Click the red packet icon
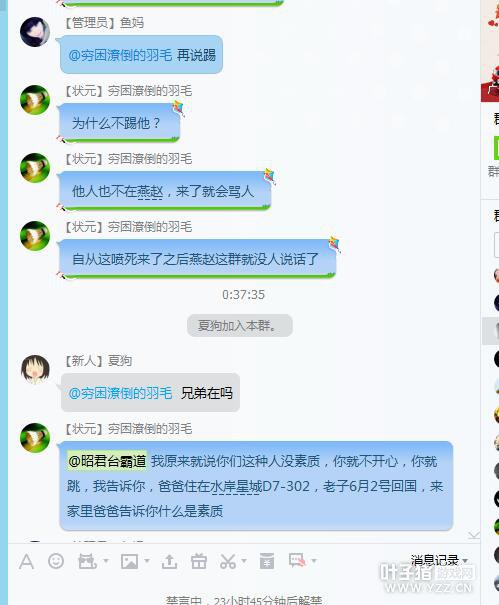Screen dimensions: 499x605 [x=267, y=561]
